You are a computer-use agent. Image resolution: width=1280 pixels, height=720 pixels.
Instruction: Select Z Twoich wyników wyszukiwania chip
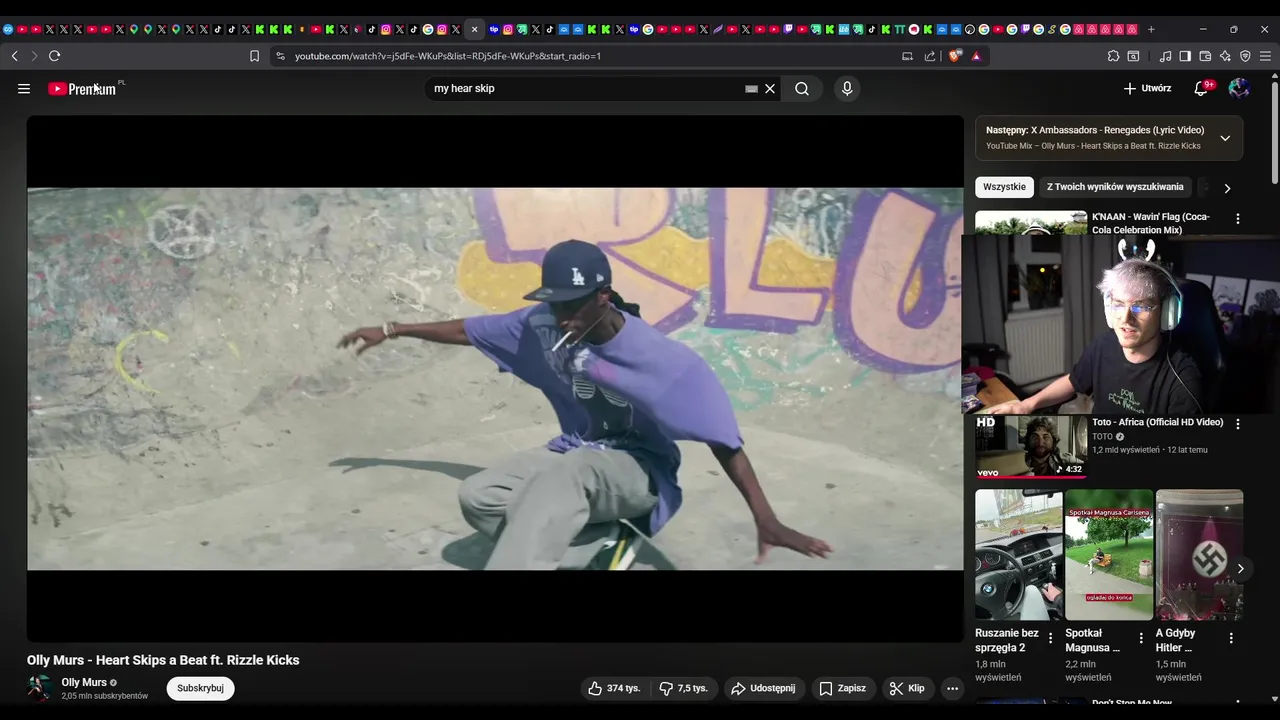pos(1115,187)
